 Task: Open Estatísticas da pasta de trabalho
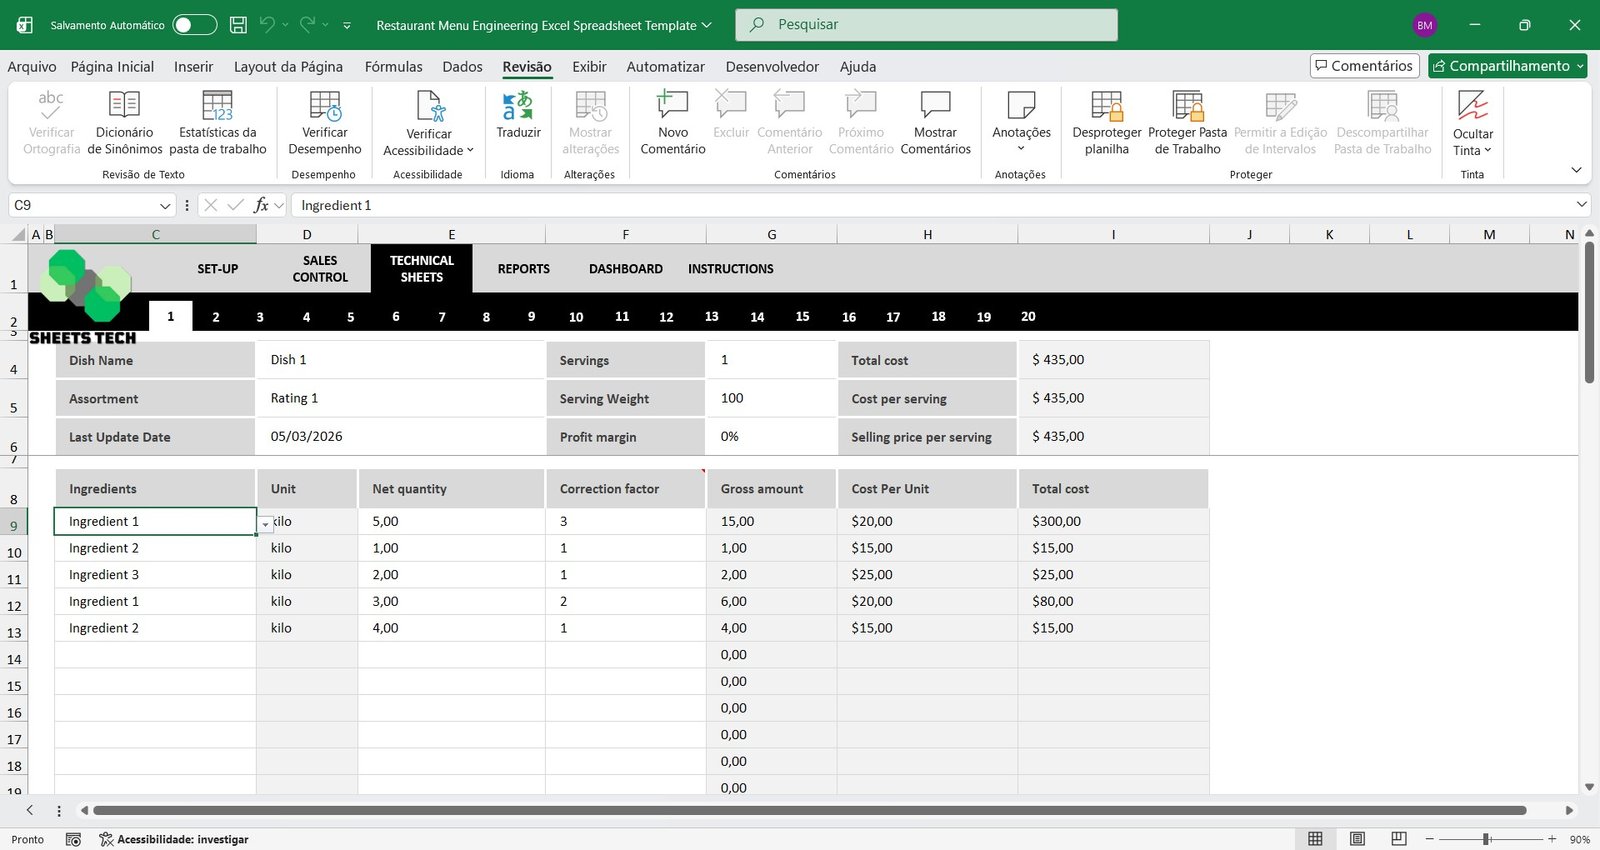click(217, 106)
